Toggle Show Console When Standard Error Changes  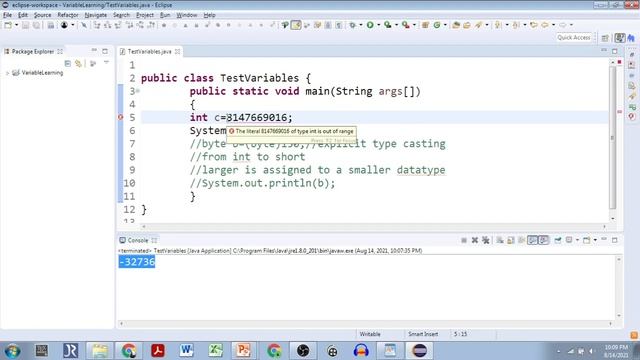point(543,240)
